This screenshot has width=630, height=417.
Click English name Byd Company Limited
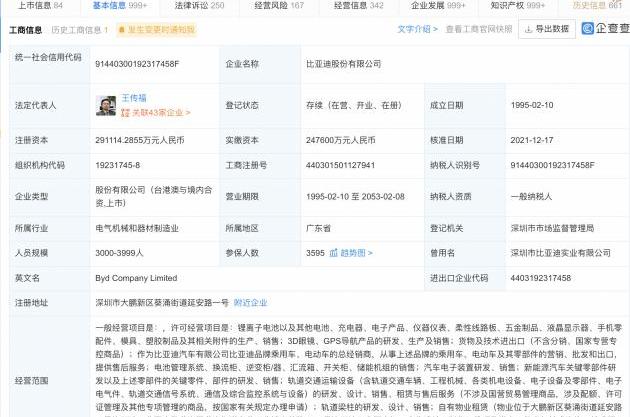136,278
